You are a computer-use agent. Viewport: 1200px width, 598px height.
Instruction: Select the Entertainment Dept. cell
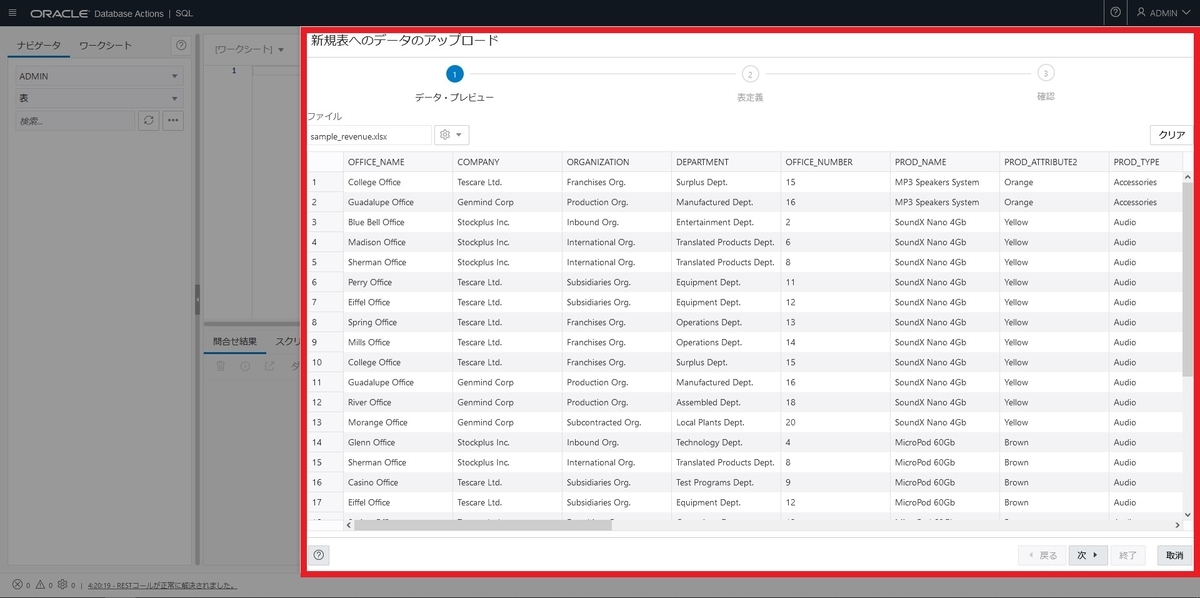point(726,222)
